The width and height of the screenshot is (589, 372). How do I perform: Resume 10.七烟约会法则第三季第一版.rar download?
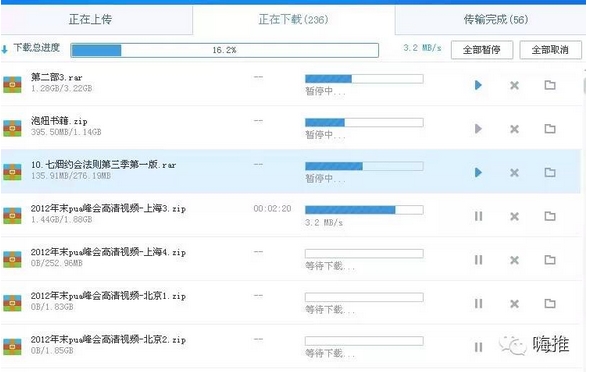478,172
